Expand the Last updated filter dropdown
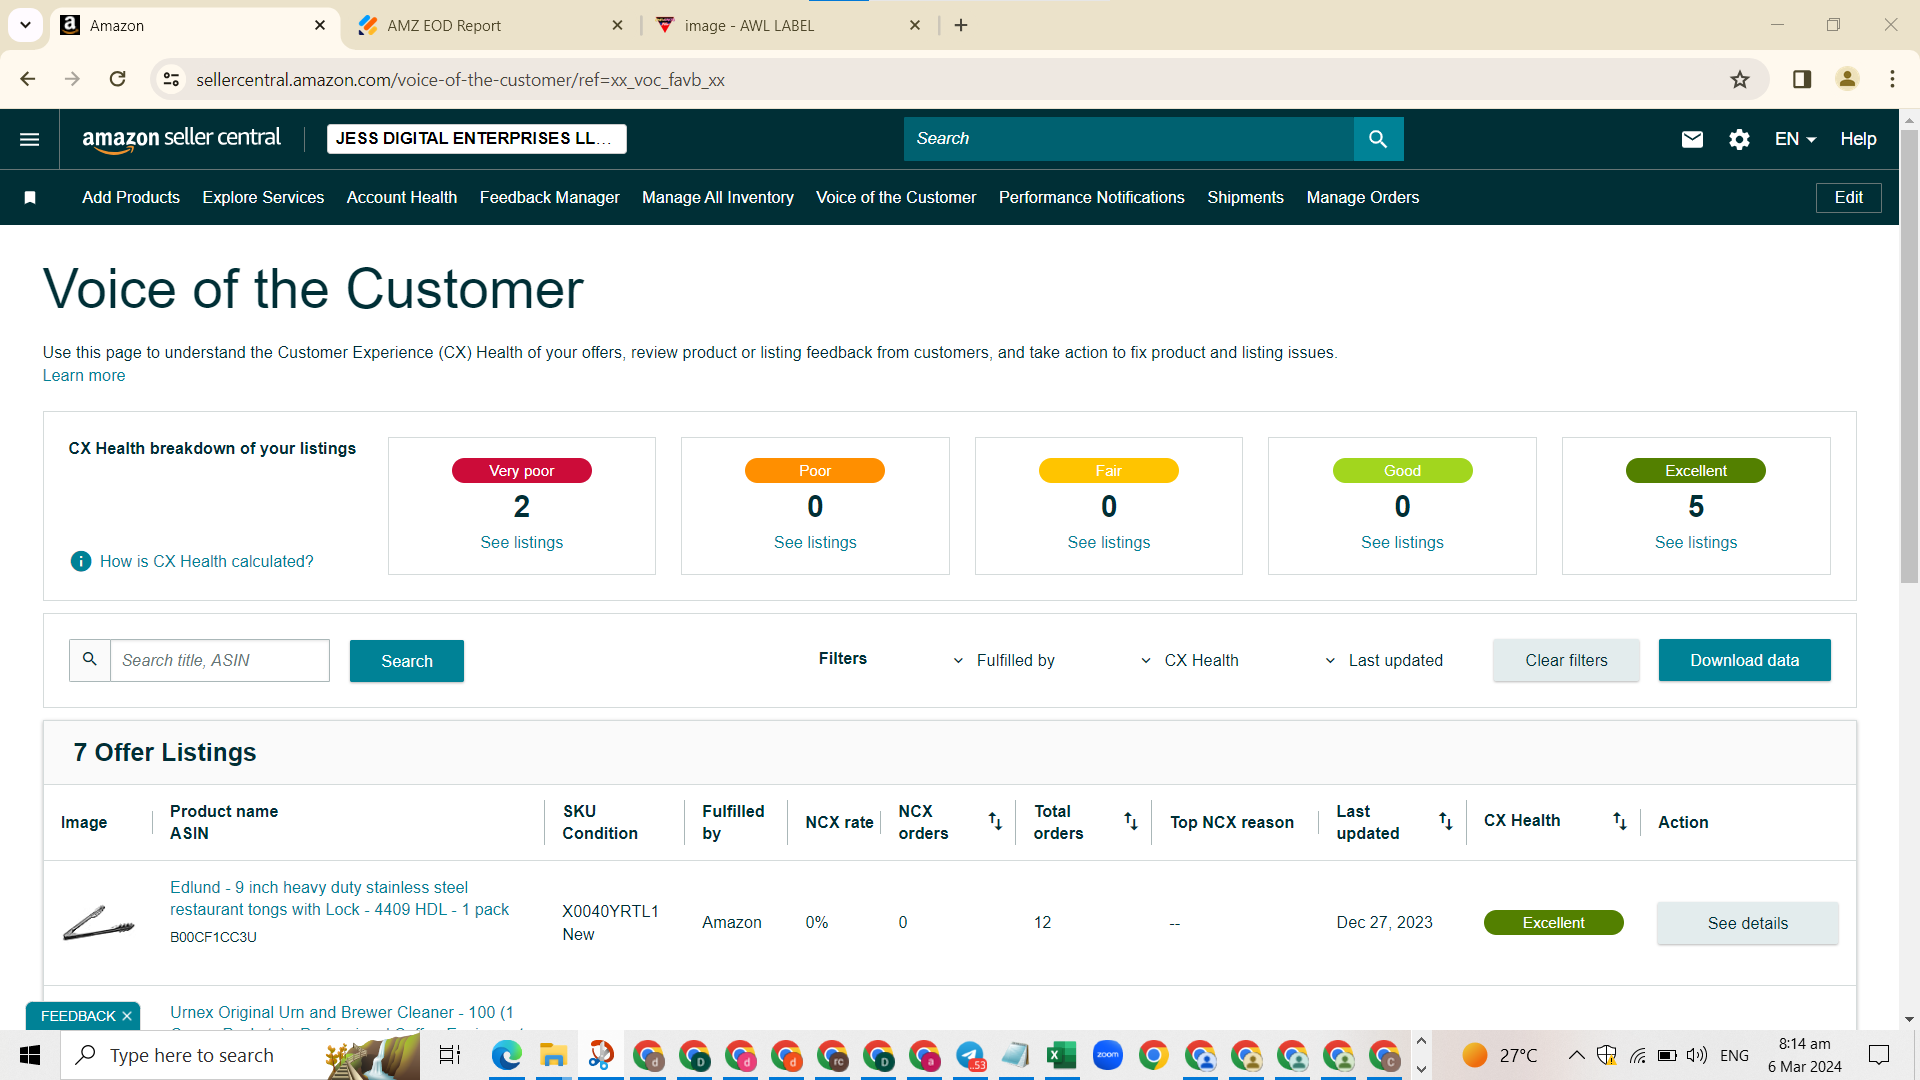 pos(1384,660)
